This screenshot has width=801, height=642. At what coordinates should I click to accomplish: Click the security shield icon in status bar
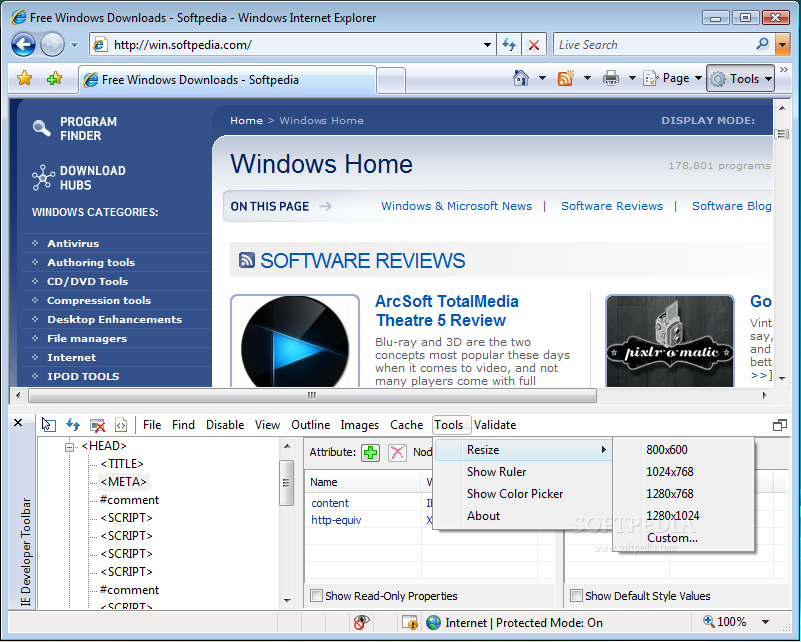410,622
